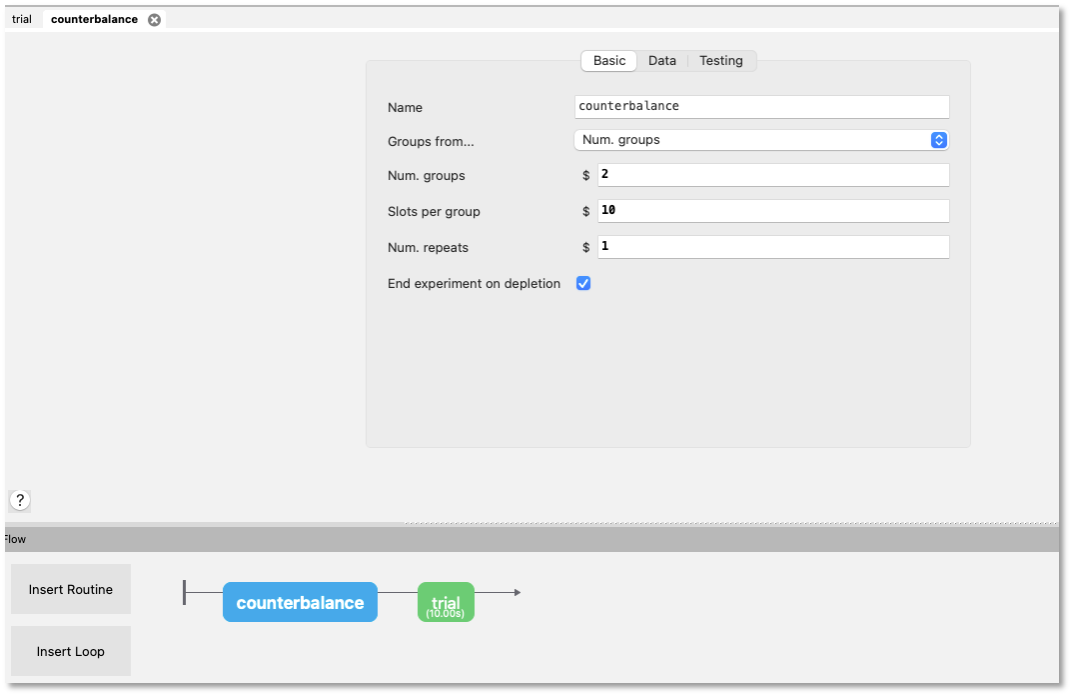Image resolution: width=1072 pixels, height=696 pixels.
Task: Click the Num. repeats input field
Action: [x=773, y=247]
